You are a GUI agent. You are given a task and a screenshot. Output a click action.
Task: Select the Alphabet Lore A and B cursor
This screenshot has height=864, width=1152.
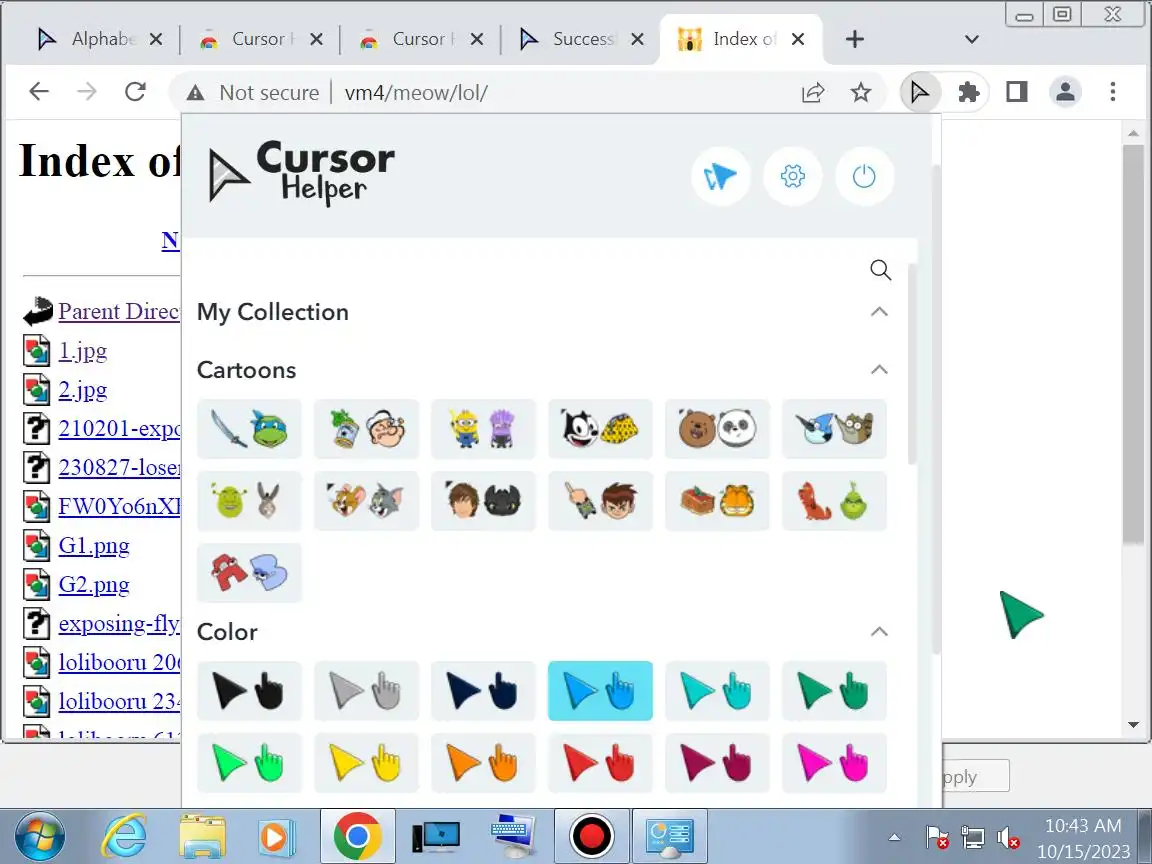(249, 573)
